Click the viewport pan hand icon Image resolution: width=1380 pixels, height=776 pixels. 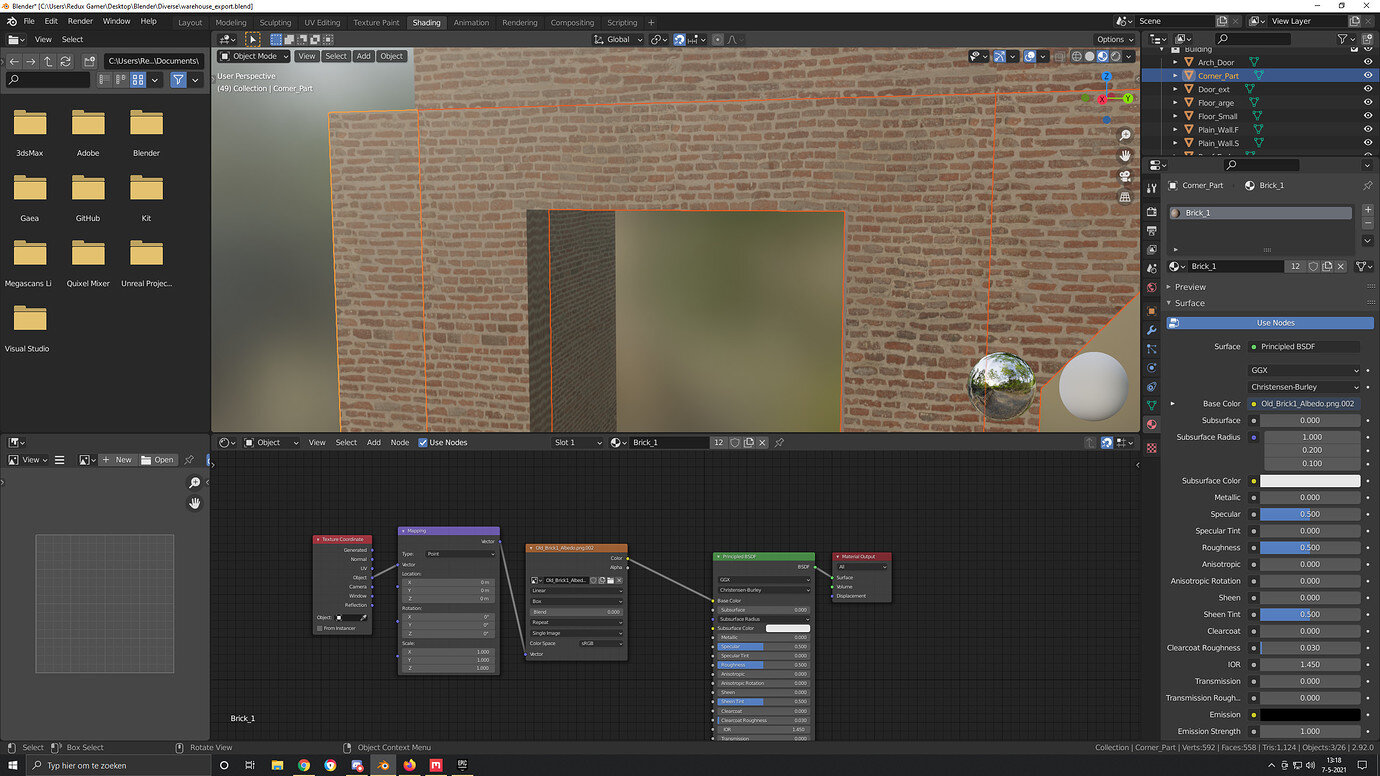(1125, 156)
